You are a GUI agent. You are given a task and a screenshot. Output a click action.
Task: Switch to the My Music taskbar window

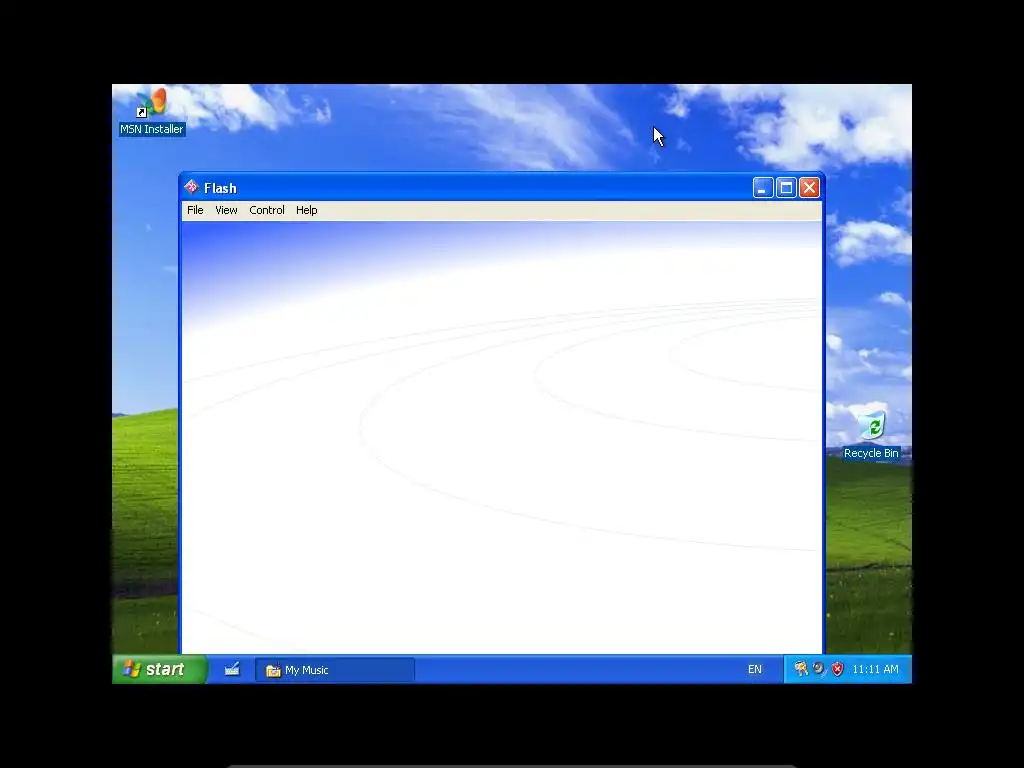click(334, 670)
